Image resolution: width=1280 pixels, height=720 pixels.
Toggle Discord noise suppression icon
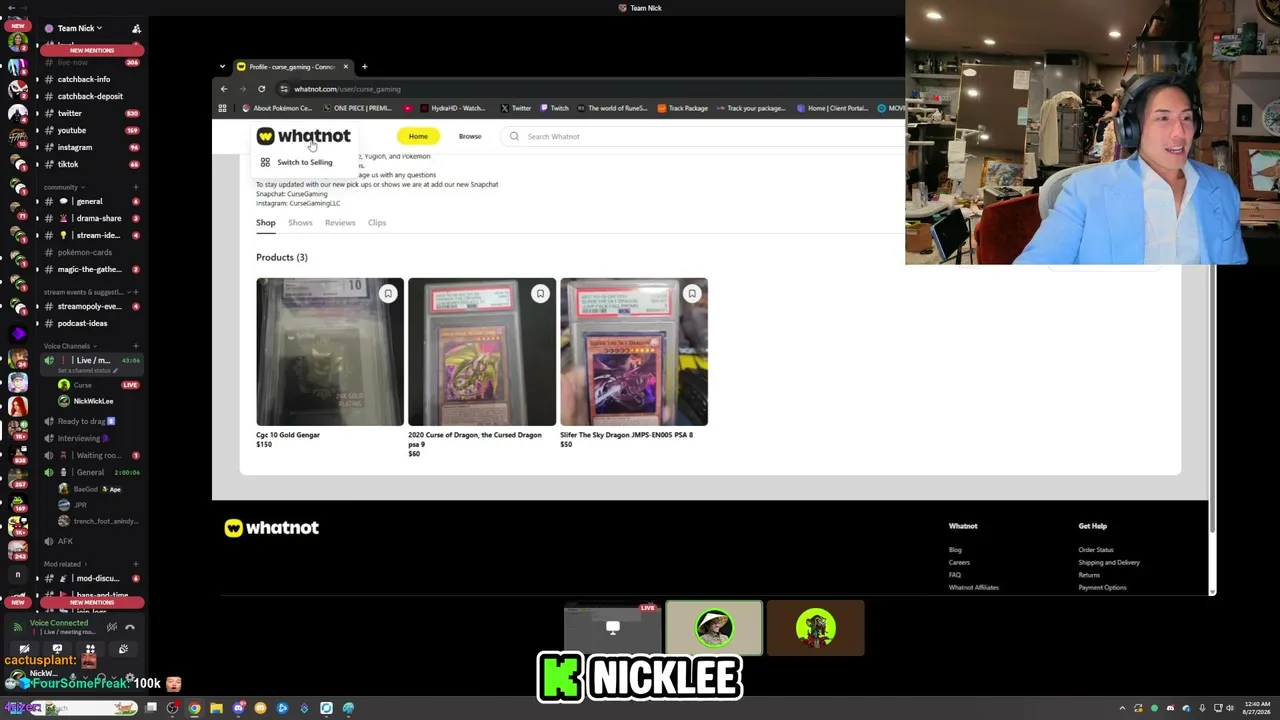coord(112,627)
